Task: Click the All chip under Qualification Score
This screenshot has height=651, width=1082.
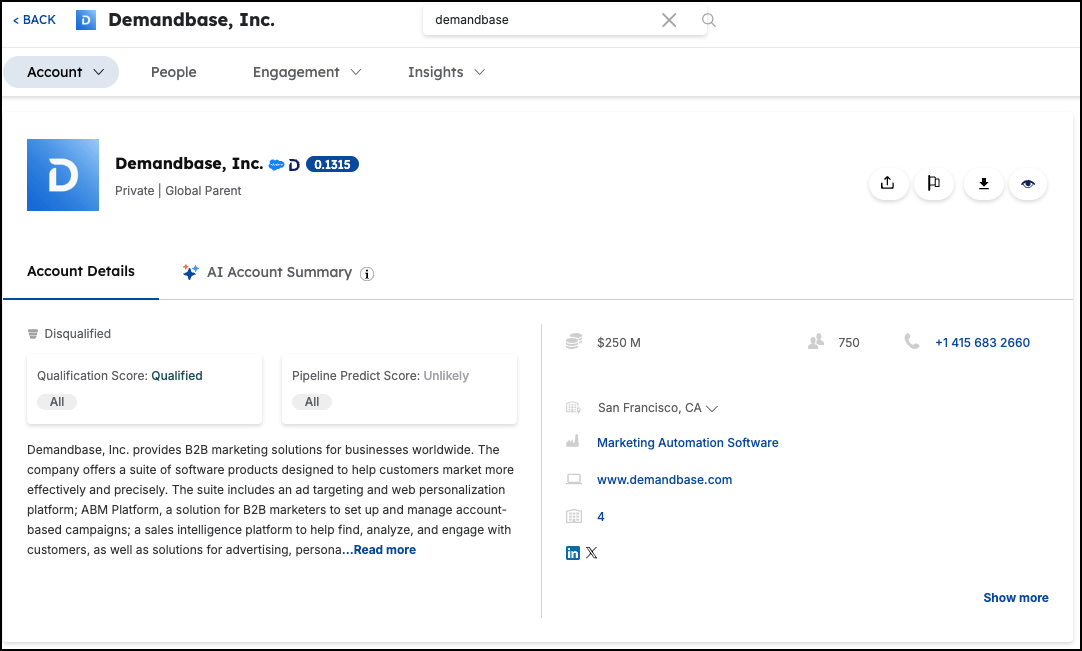Action: coord(57,402)
